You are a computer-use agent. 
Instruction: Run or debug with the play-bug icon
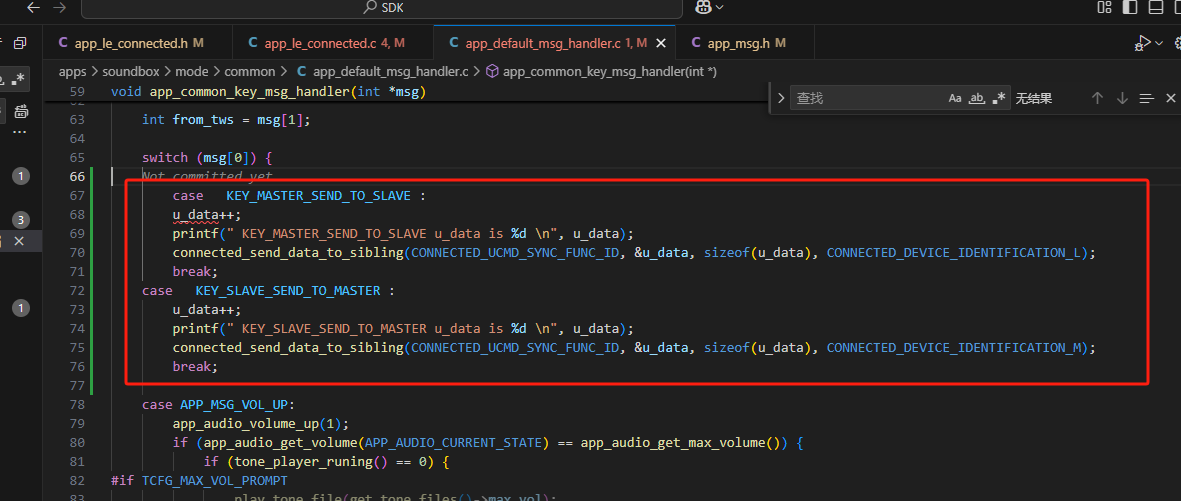click(x=1143, y=43)
